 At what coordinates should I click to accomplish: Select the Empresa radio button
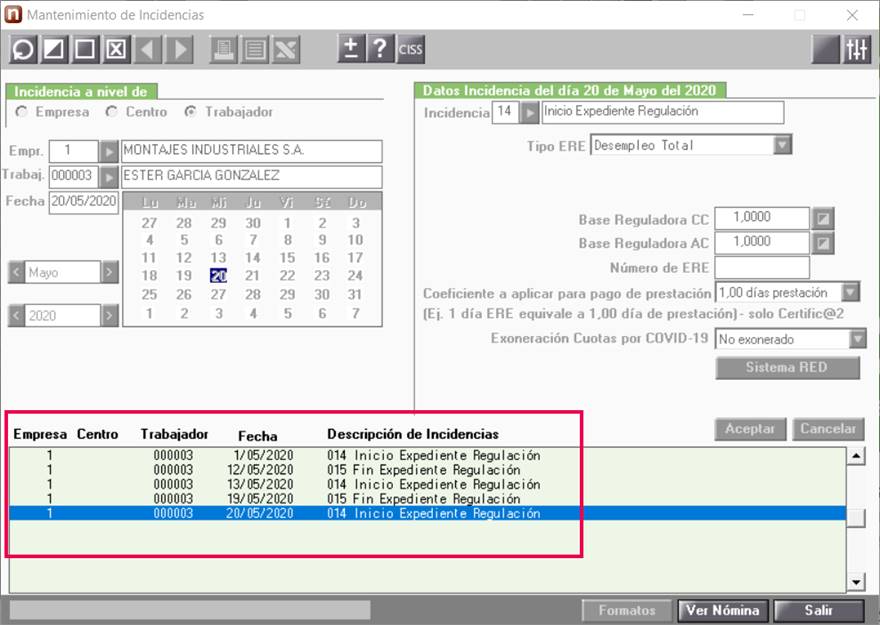pos(22,112)
